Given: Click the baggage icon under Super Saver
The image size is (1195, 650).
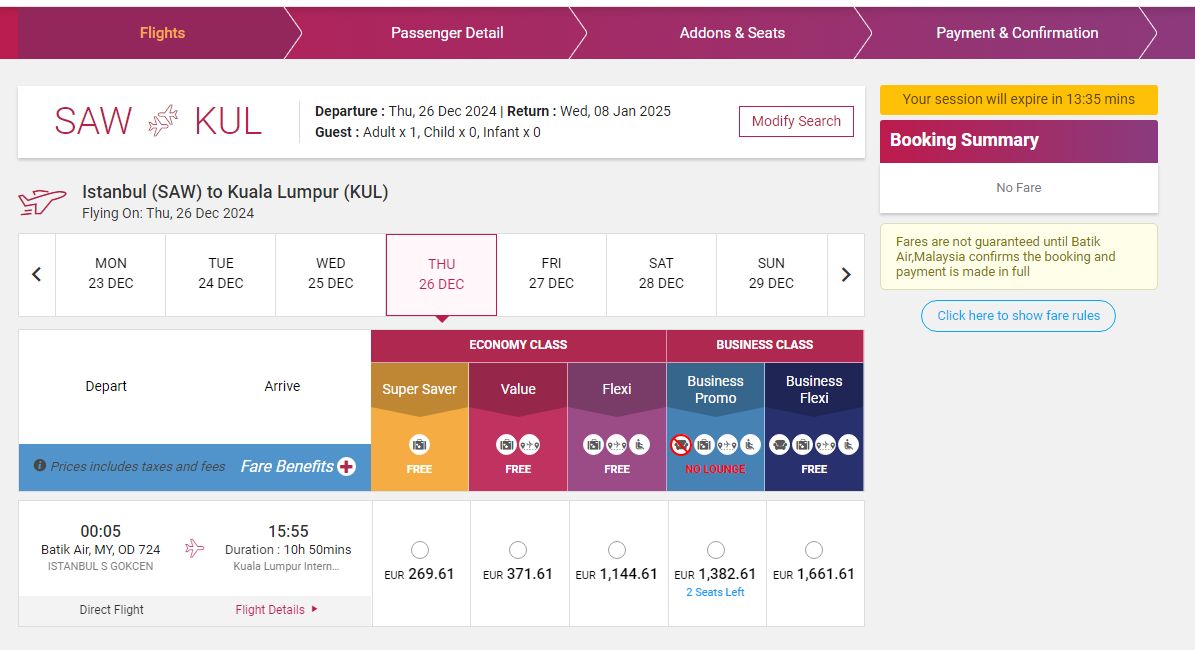Looking at the screenshot, I should pos(419,445).
